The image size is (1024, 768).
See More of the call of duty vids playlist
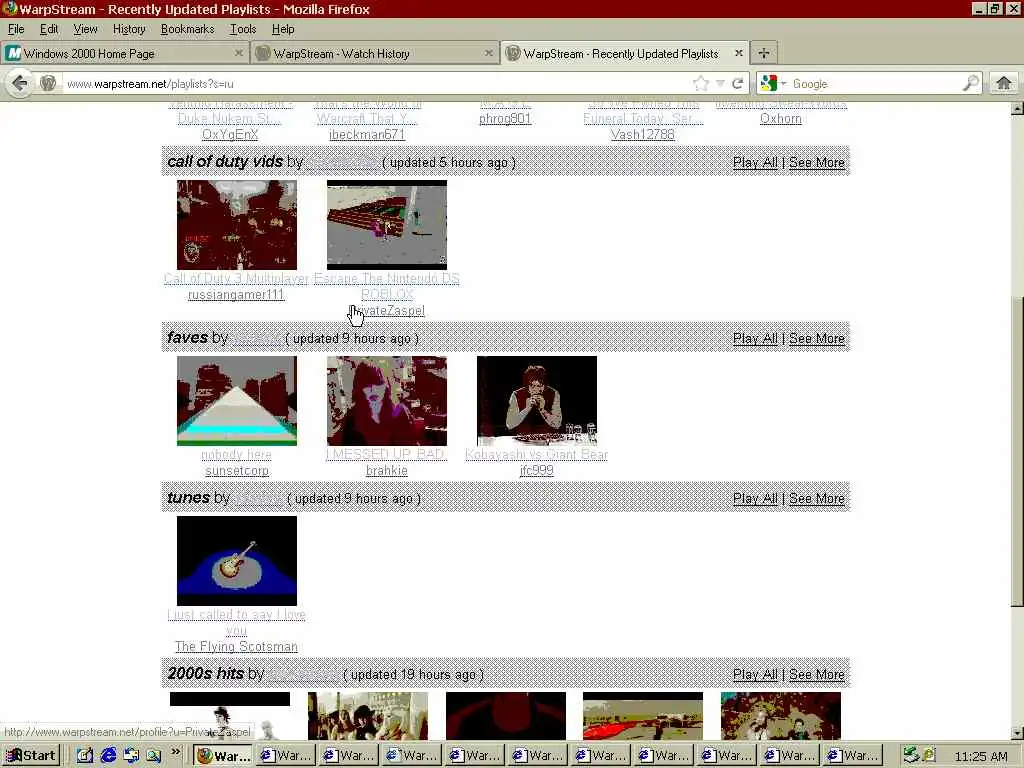816,163
